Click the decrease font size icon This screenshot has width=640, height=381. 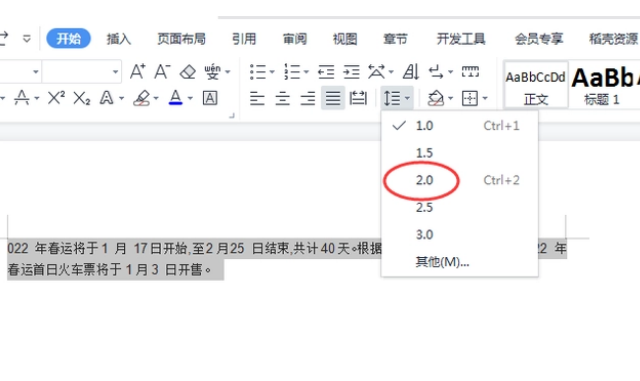(x=162, y=72)
